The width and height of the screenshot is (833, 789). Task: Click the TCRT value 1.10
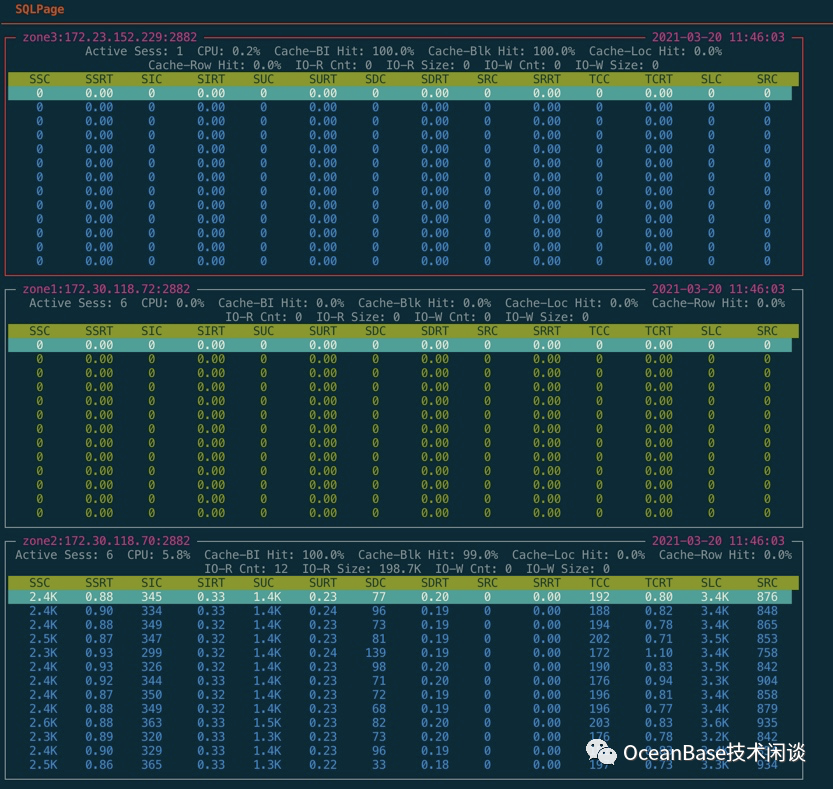tap(659, 653)
